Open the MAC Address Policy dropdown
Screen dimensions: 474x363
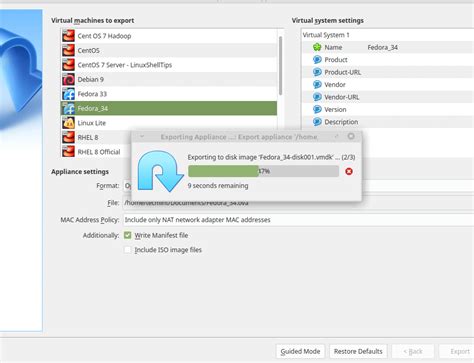(x=298, y=220)
